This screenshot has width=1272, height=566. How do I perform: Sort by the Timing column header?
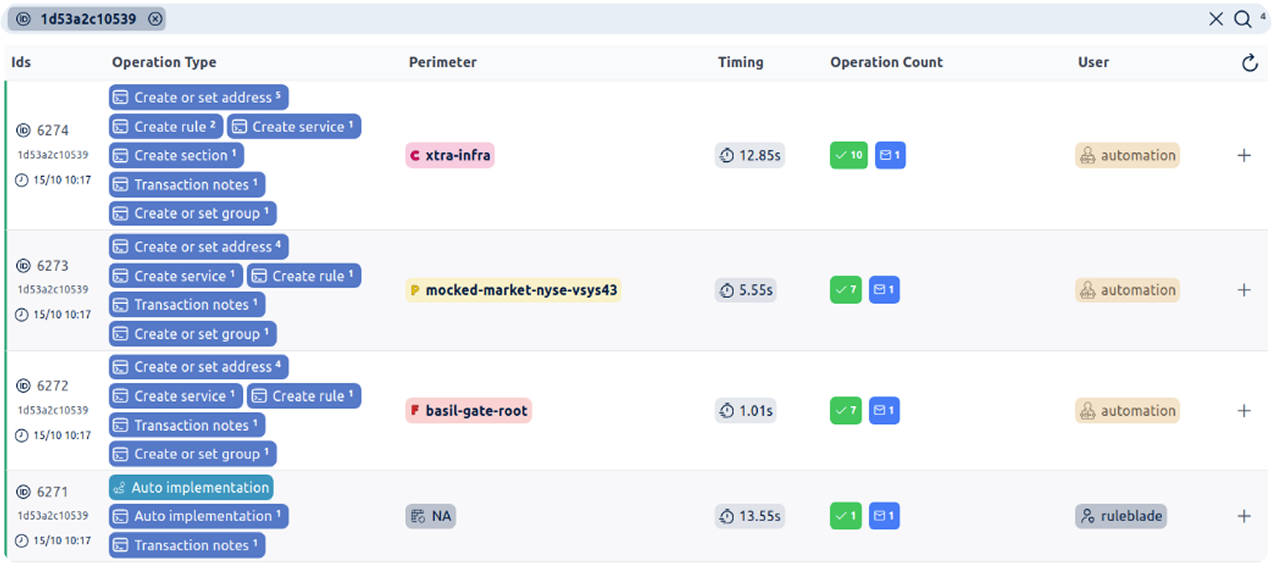[x=740, y=62]
